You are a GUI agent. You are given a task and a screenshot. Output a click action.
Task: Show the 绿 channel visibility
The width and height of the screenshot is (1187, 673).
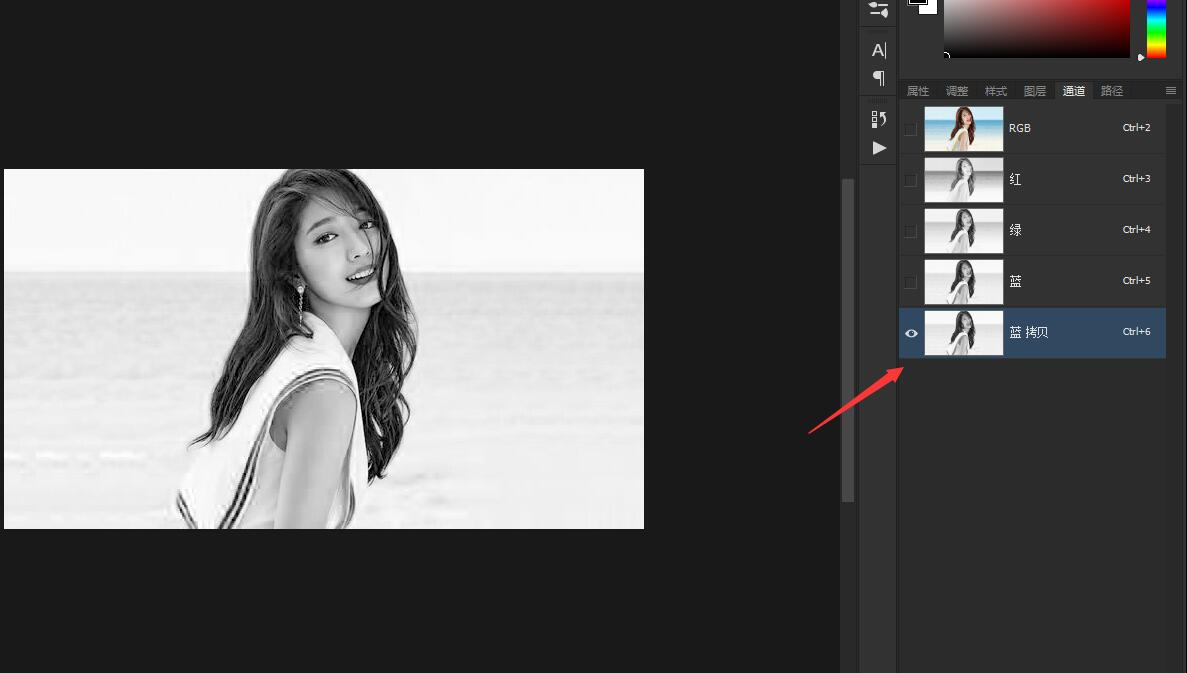[x=911, y=231]
